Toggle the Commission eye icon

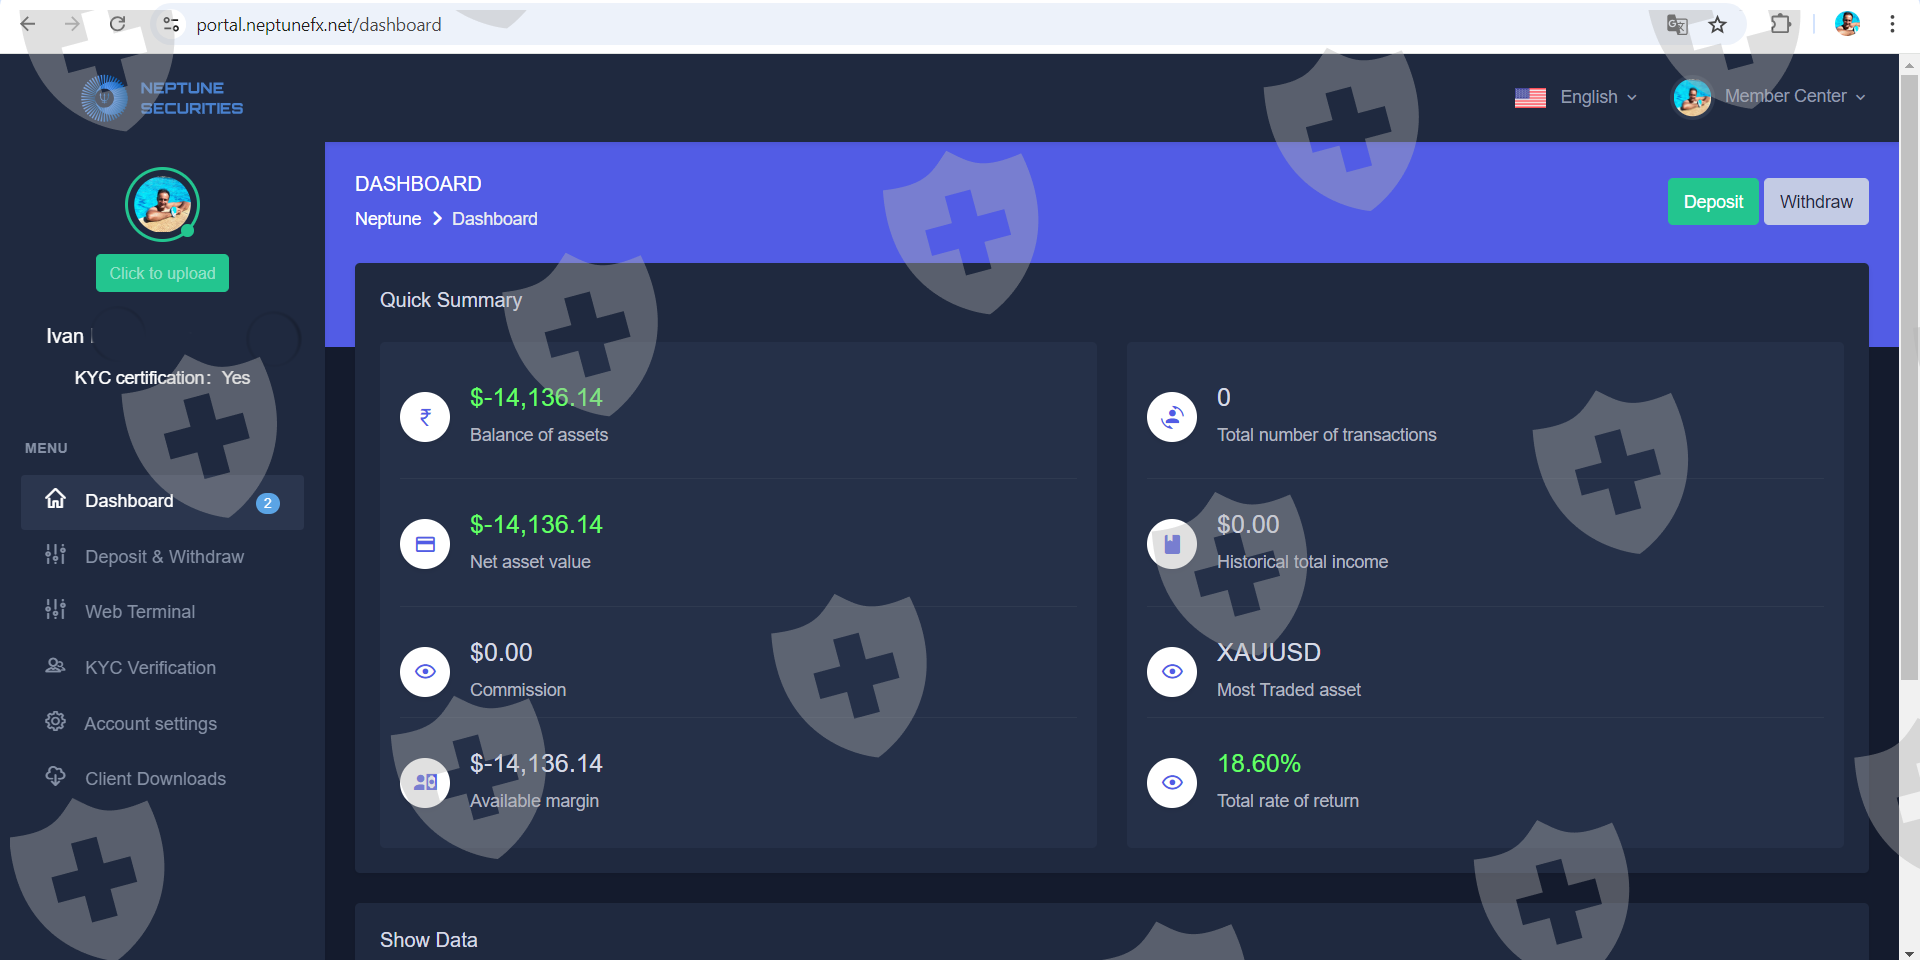click(x=425, y=672)
